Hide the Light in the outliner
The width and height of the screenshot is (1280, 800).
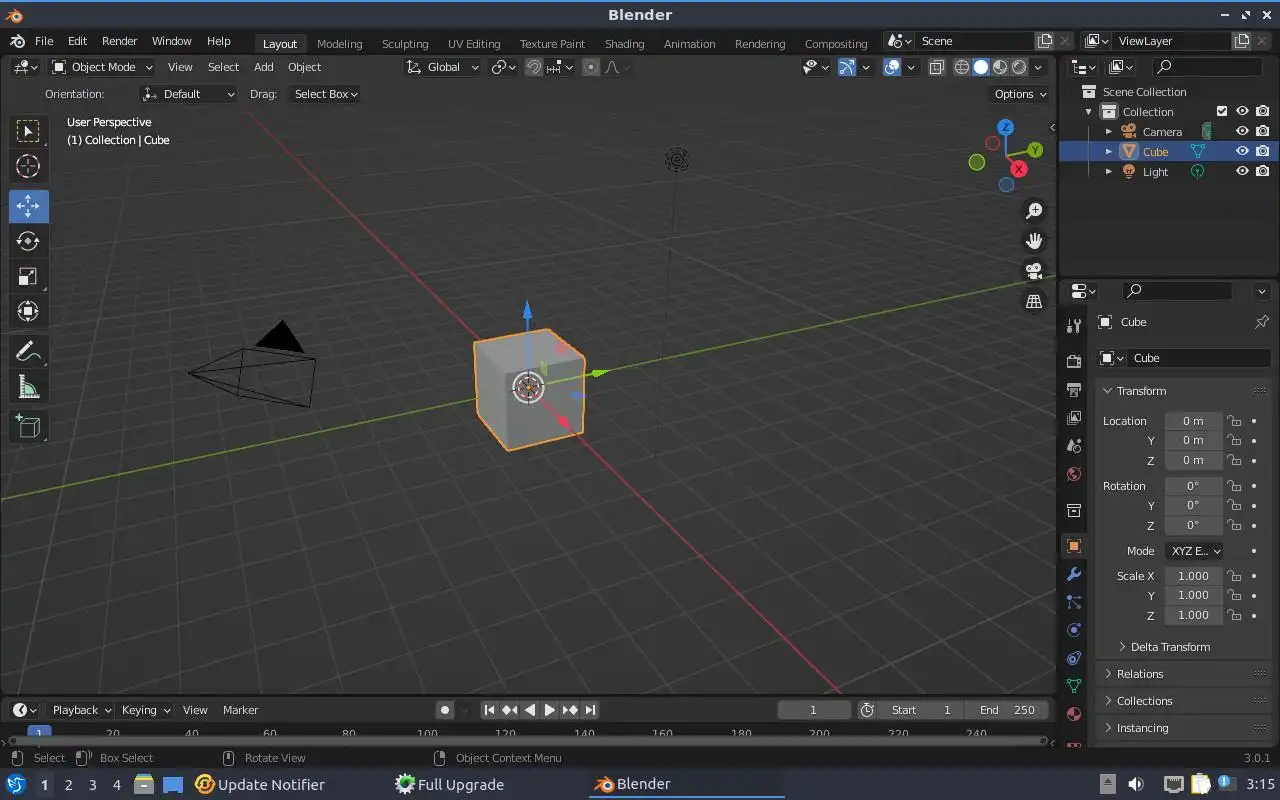(x=1242, y=171)
